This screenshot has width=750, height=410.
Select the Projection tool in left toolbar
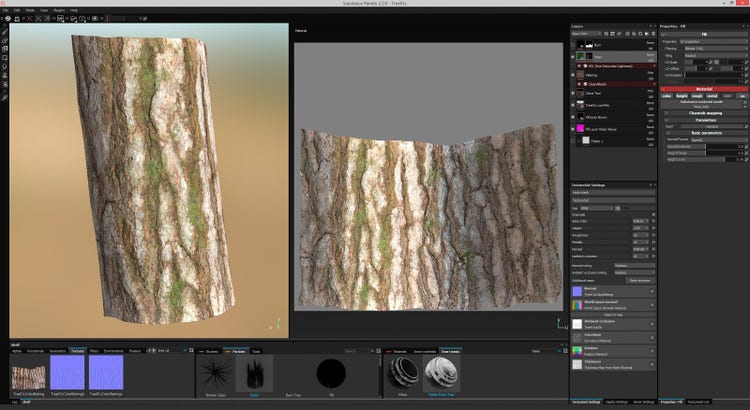pos(5,48)
